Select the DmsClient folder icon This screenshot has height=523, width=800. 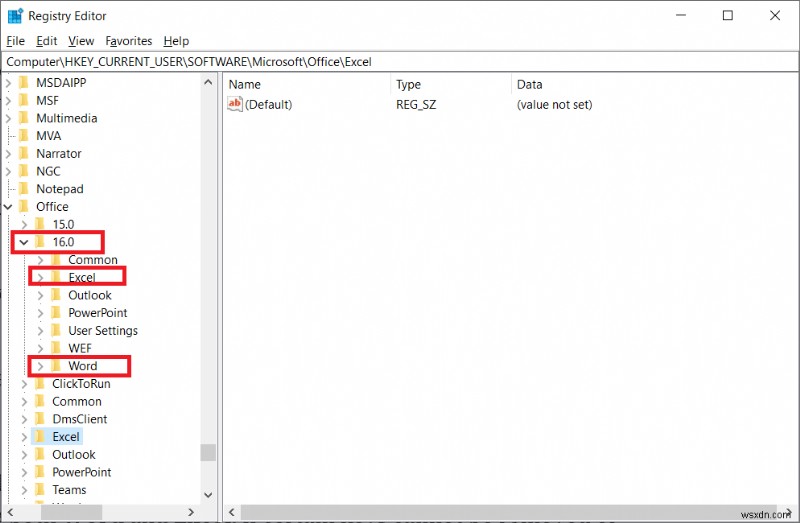[40, 419]
